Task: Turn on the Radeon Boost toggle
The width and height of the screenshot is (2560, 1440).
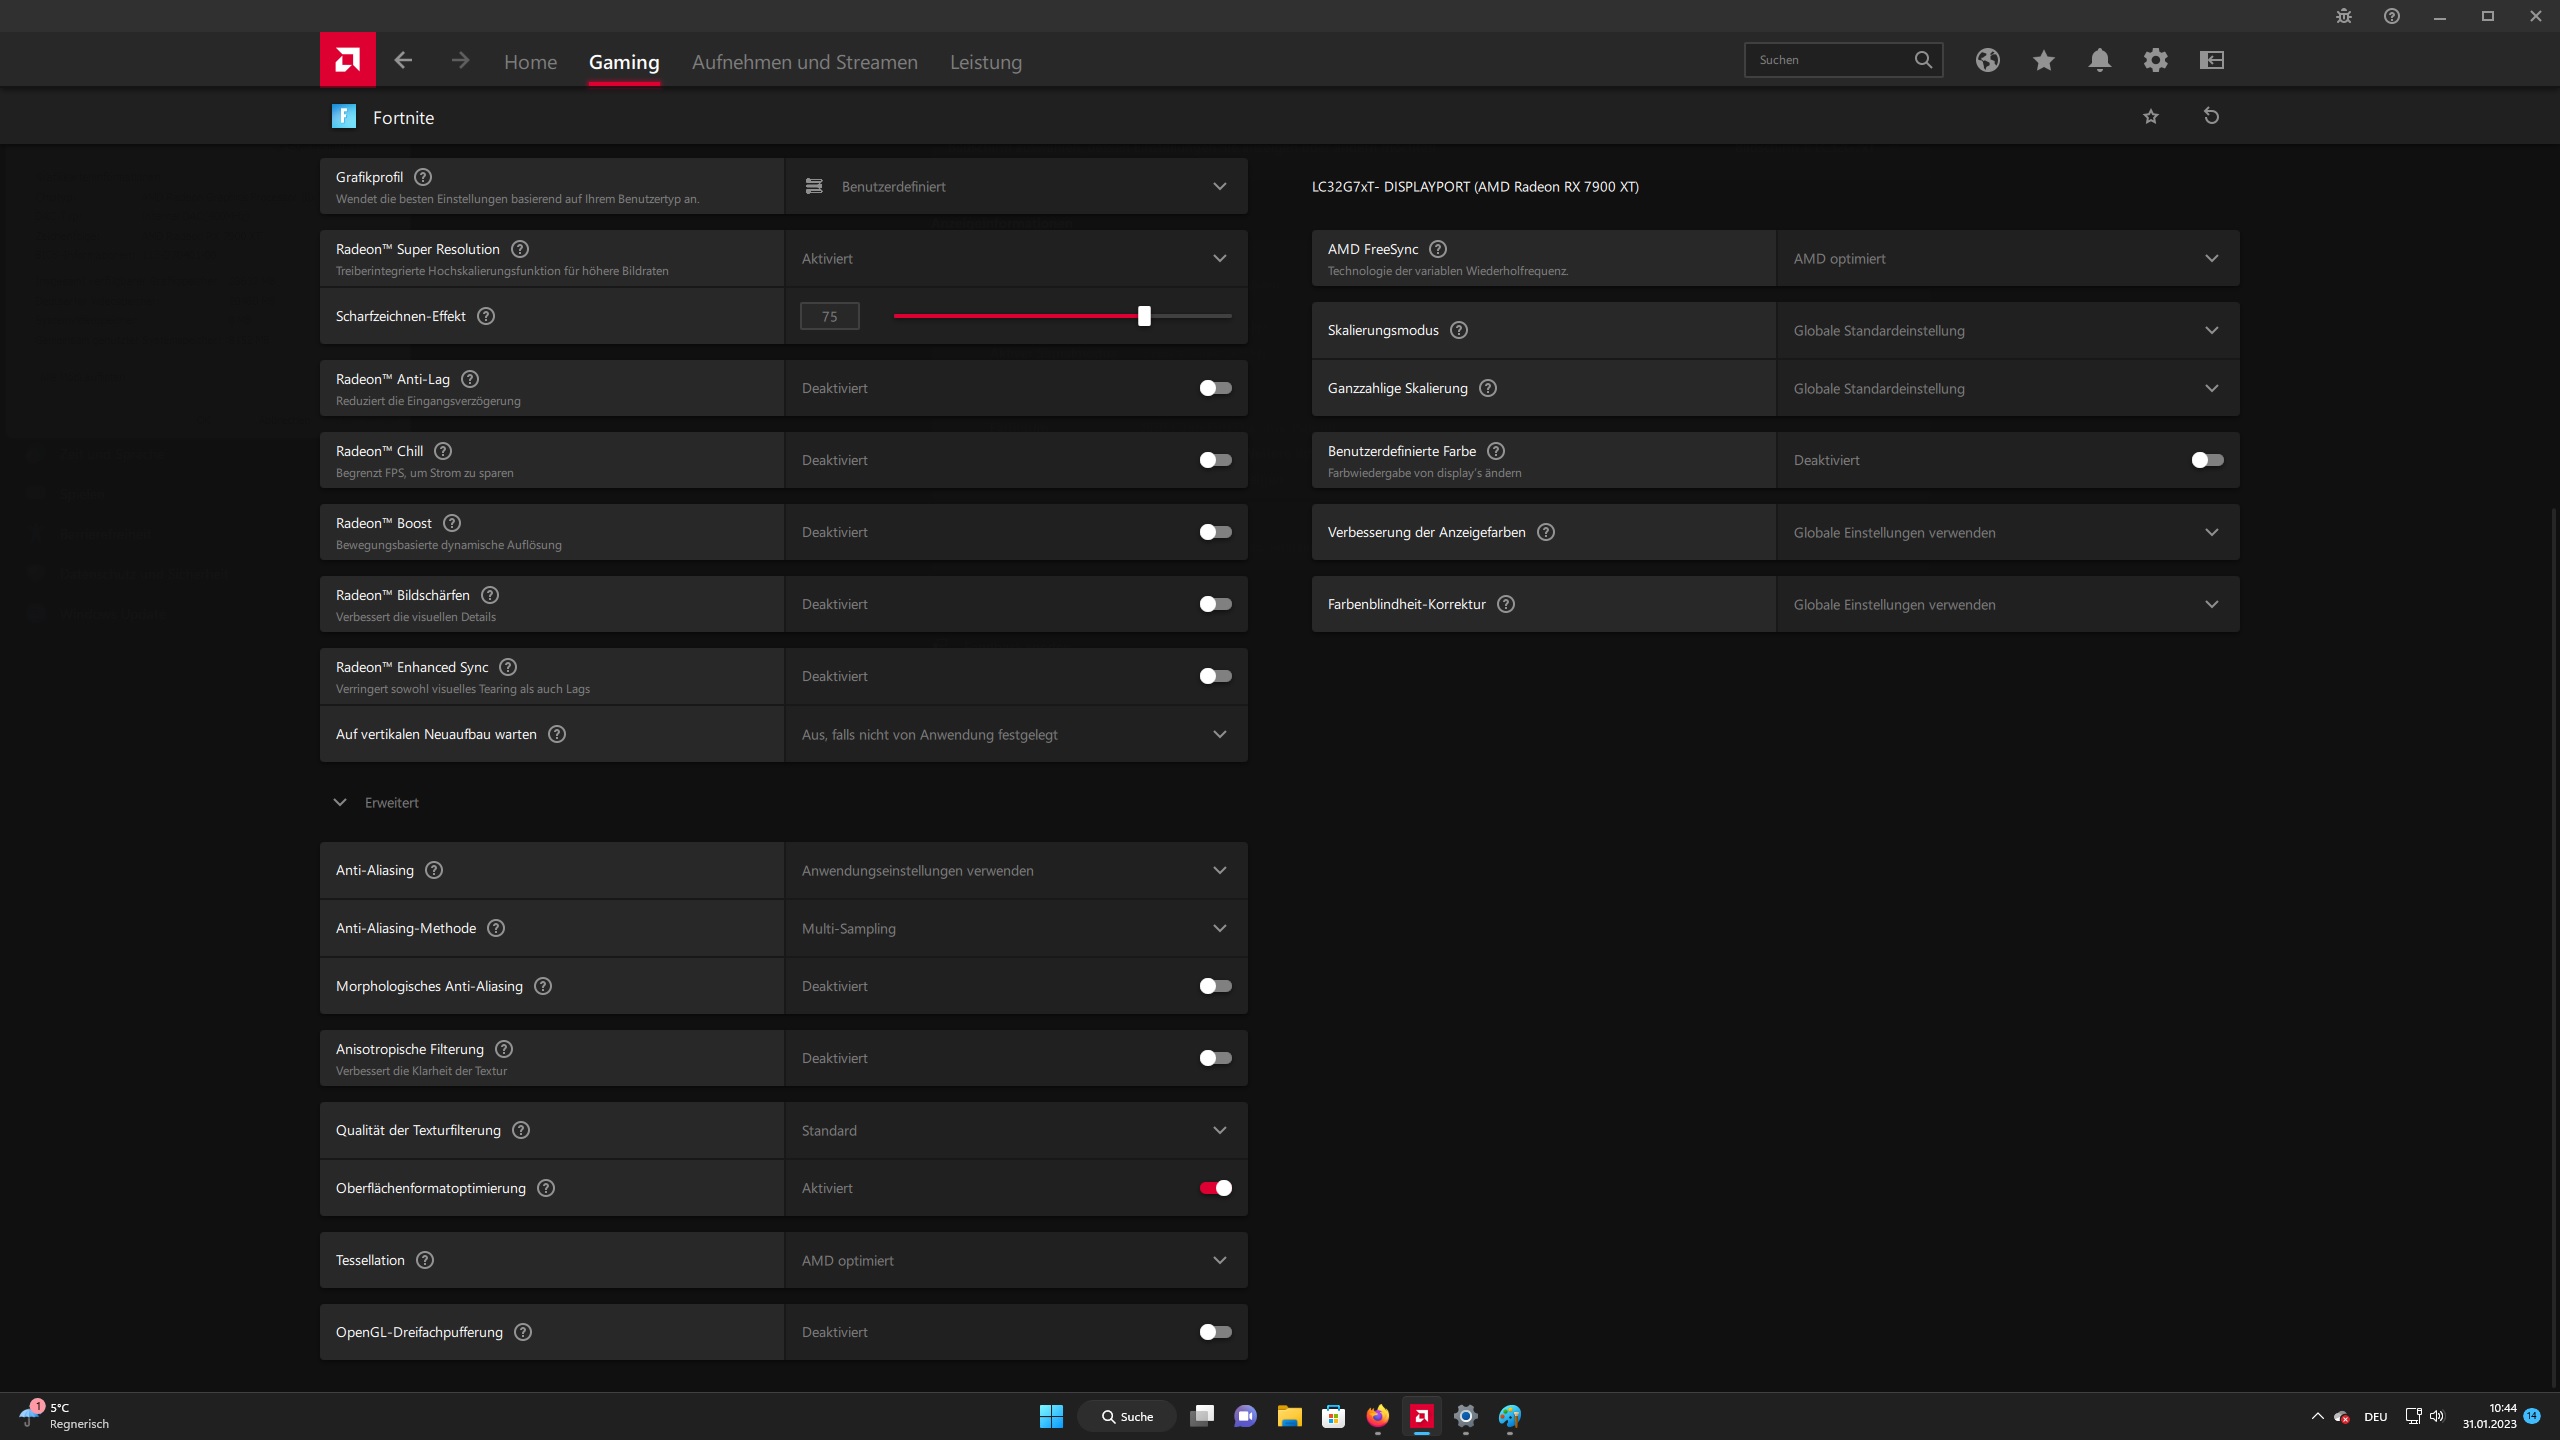Action: pos(1215,532)
